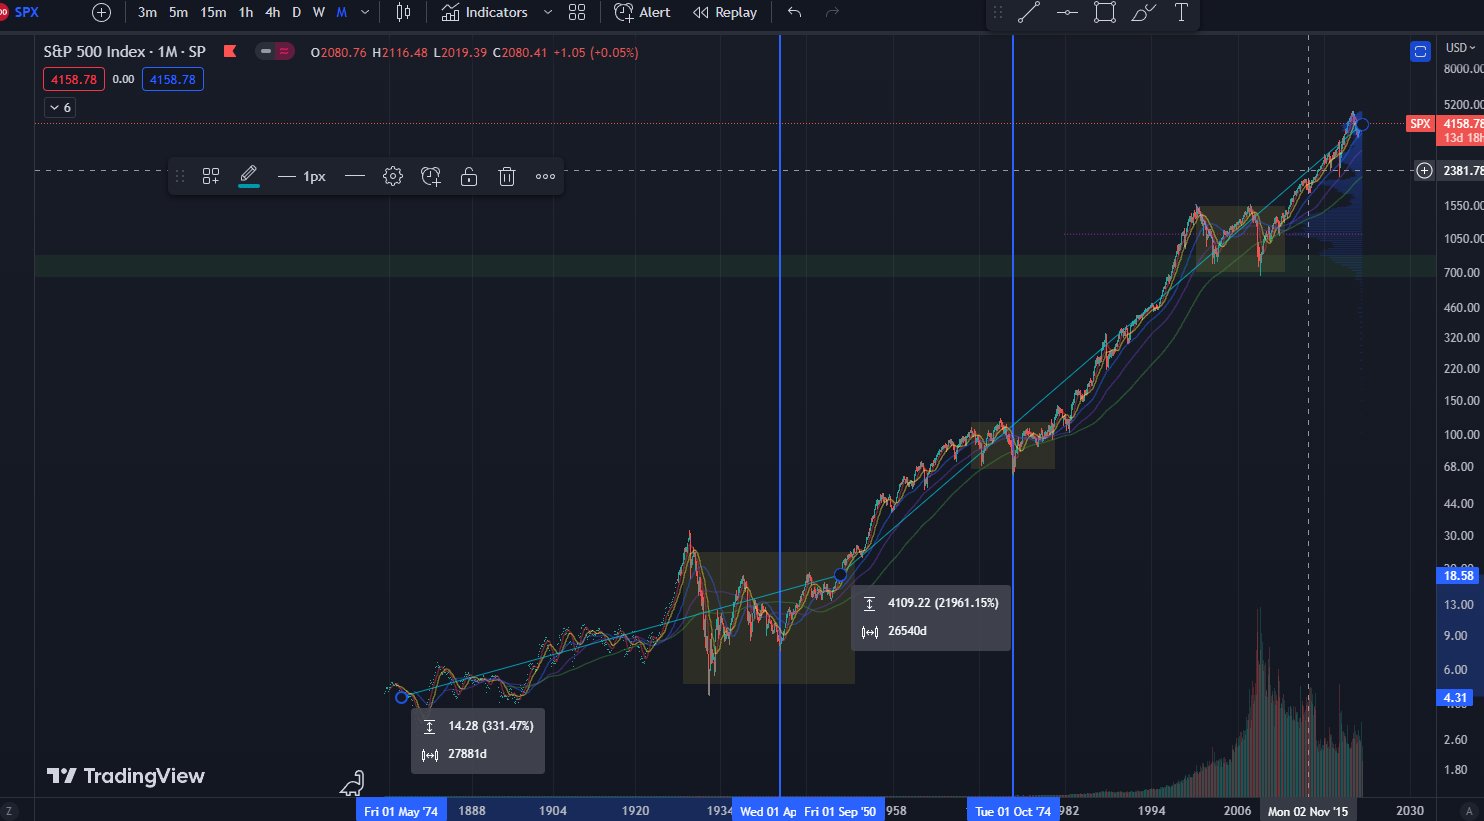
Task: Open drawing settings gear icon
Action: [x=393, y=176]
